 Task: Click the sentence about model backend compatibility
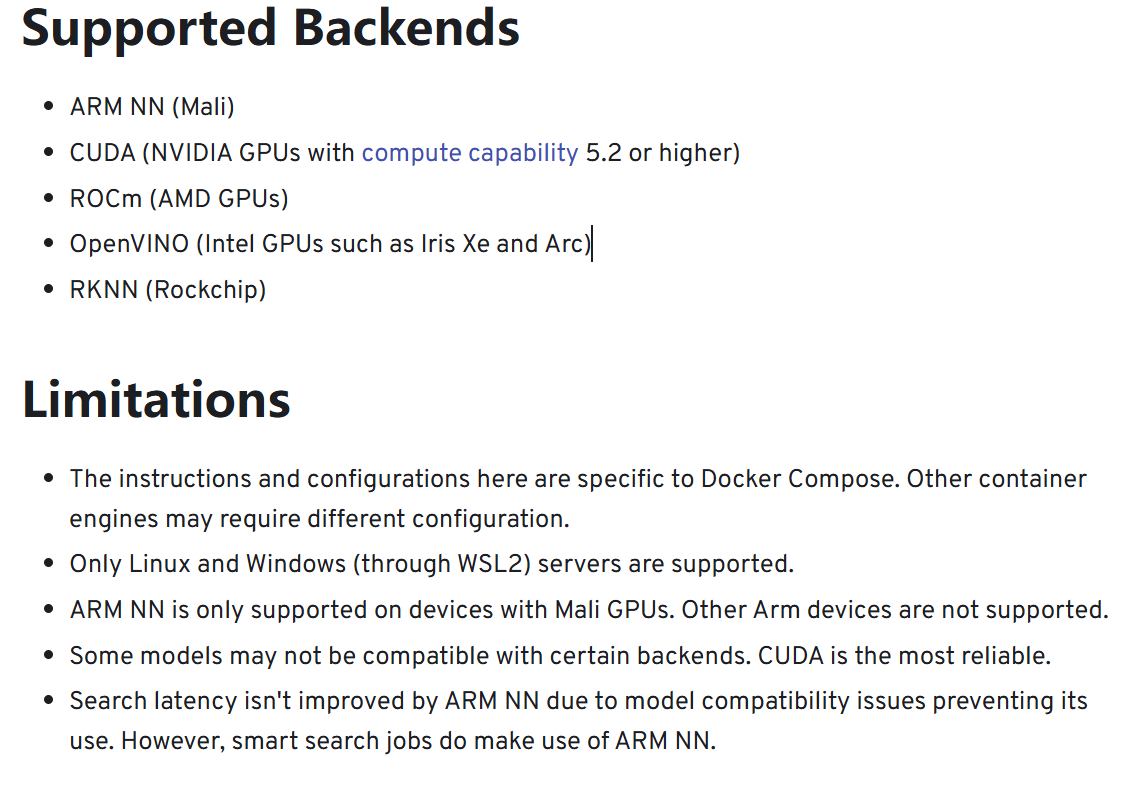410,656
